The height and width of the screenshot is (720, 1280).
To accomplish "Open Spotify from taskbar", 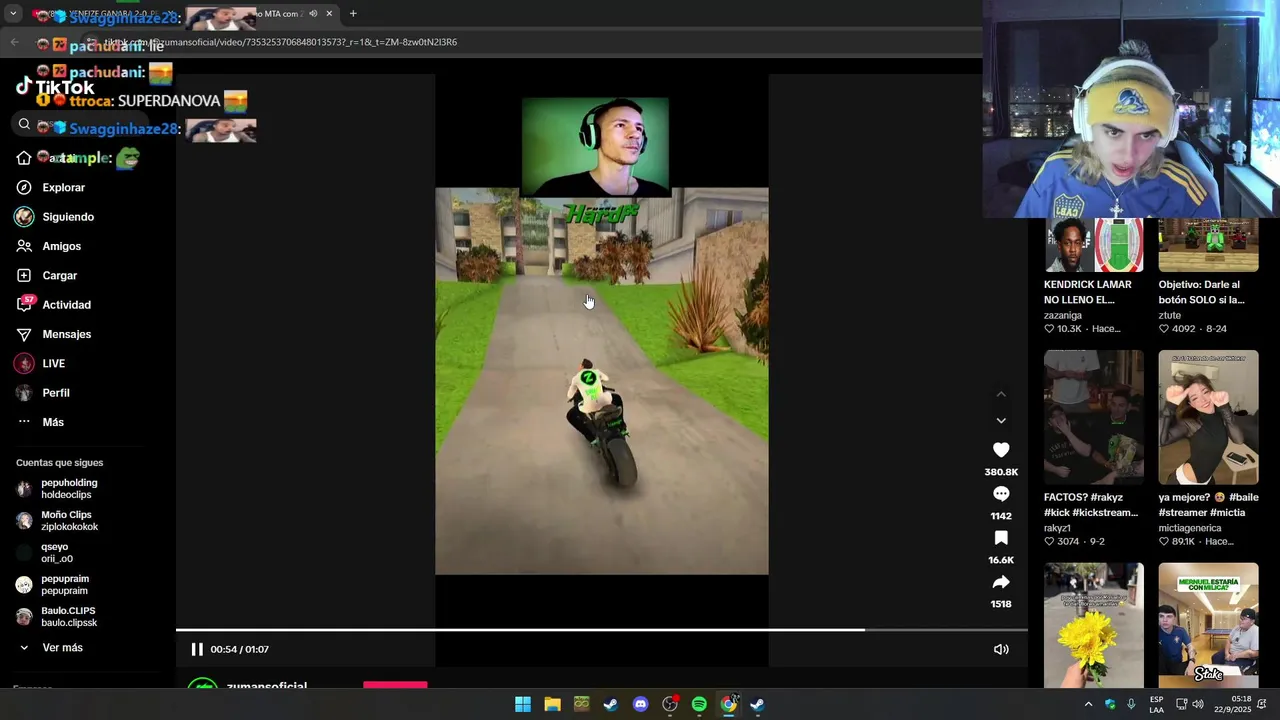I will (x=699, y=704).
